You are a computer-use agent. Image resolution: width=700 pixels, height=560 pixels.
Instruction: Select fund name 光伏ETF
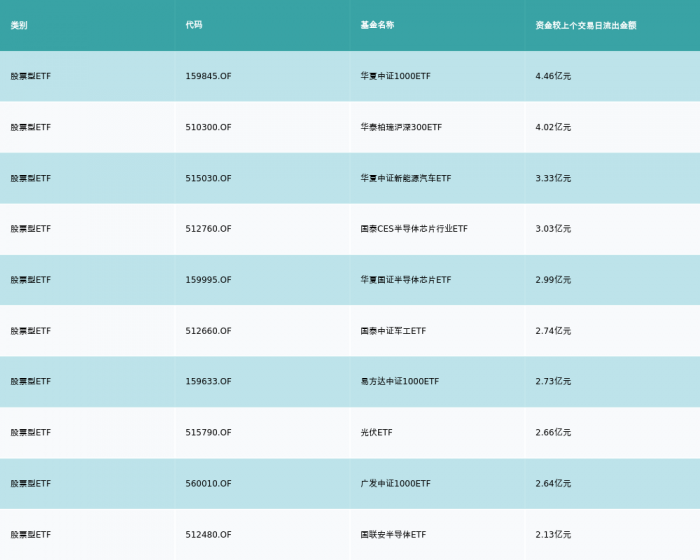click(376, 433)
